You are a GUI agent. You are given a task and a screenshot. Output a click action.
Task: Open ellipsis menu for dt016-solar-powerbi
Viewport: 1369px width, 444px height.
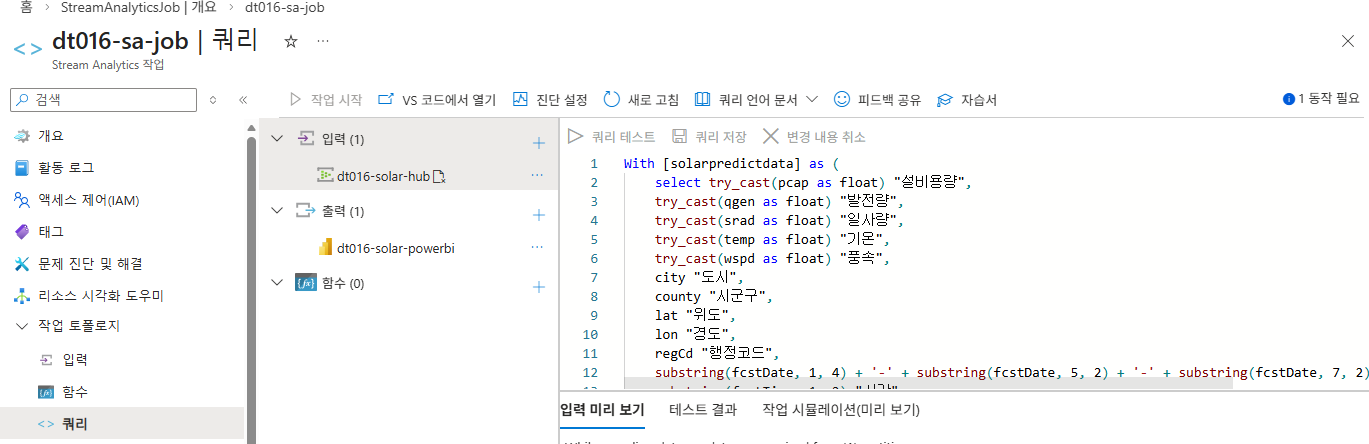coord(538,247)
